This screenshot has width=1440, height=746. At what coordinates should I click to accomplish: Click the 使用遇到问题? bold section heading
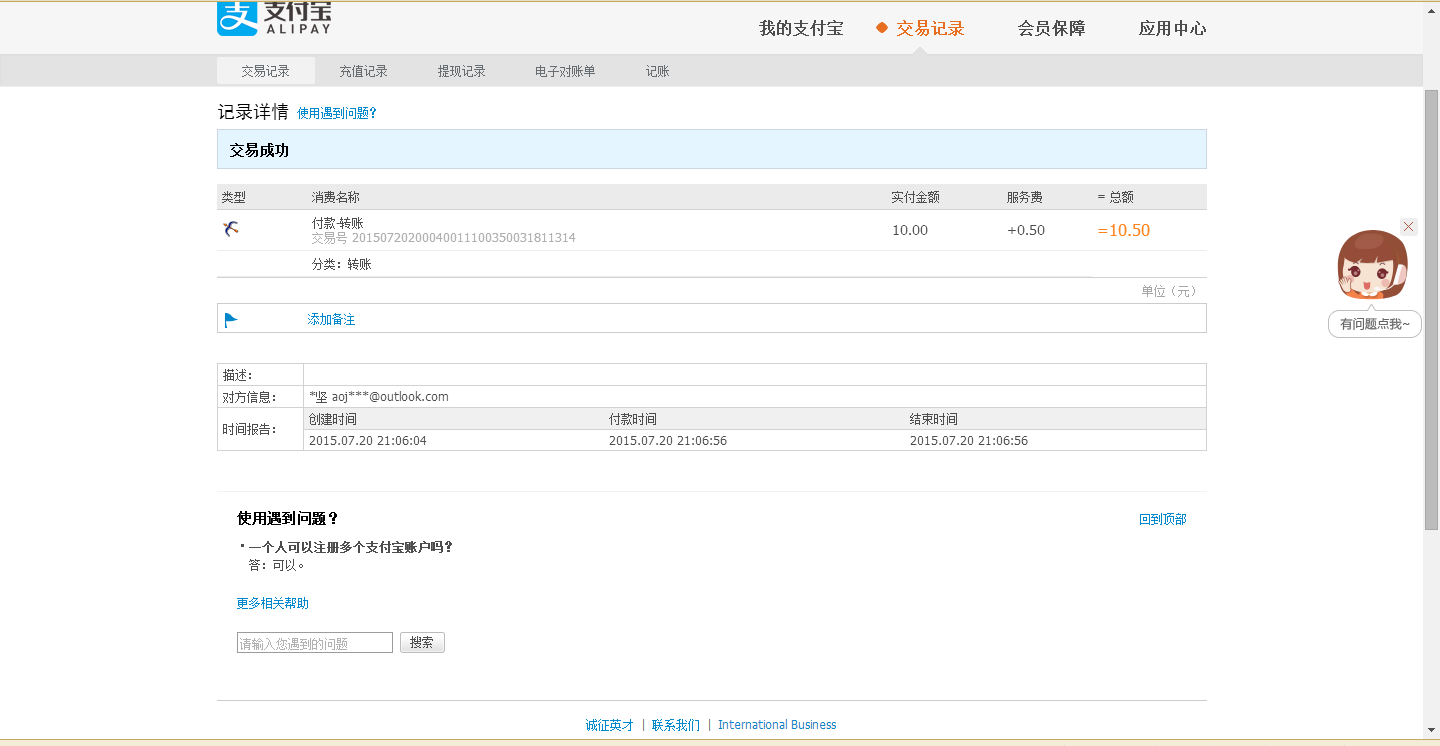coord(288,518)
